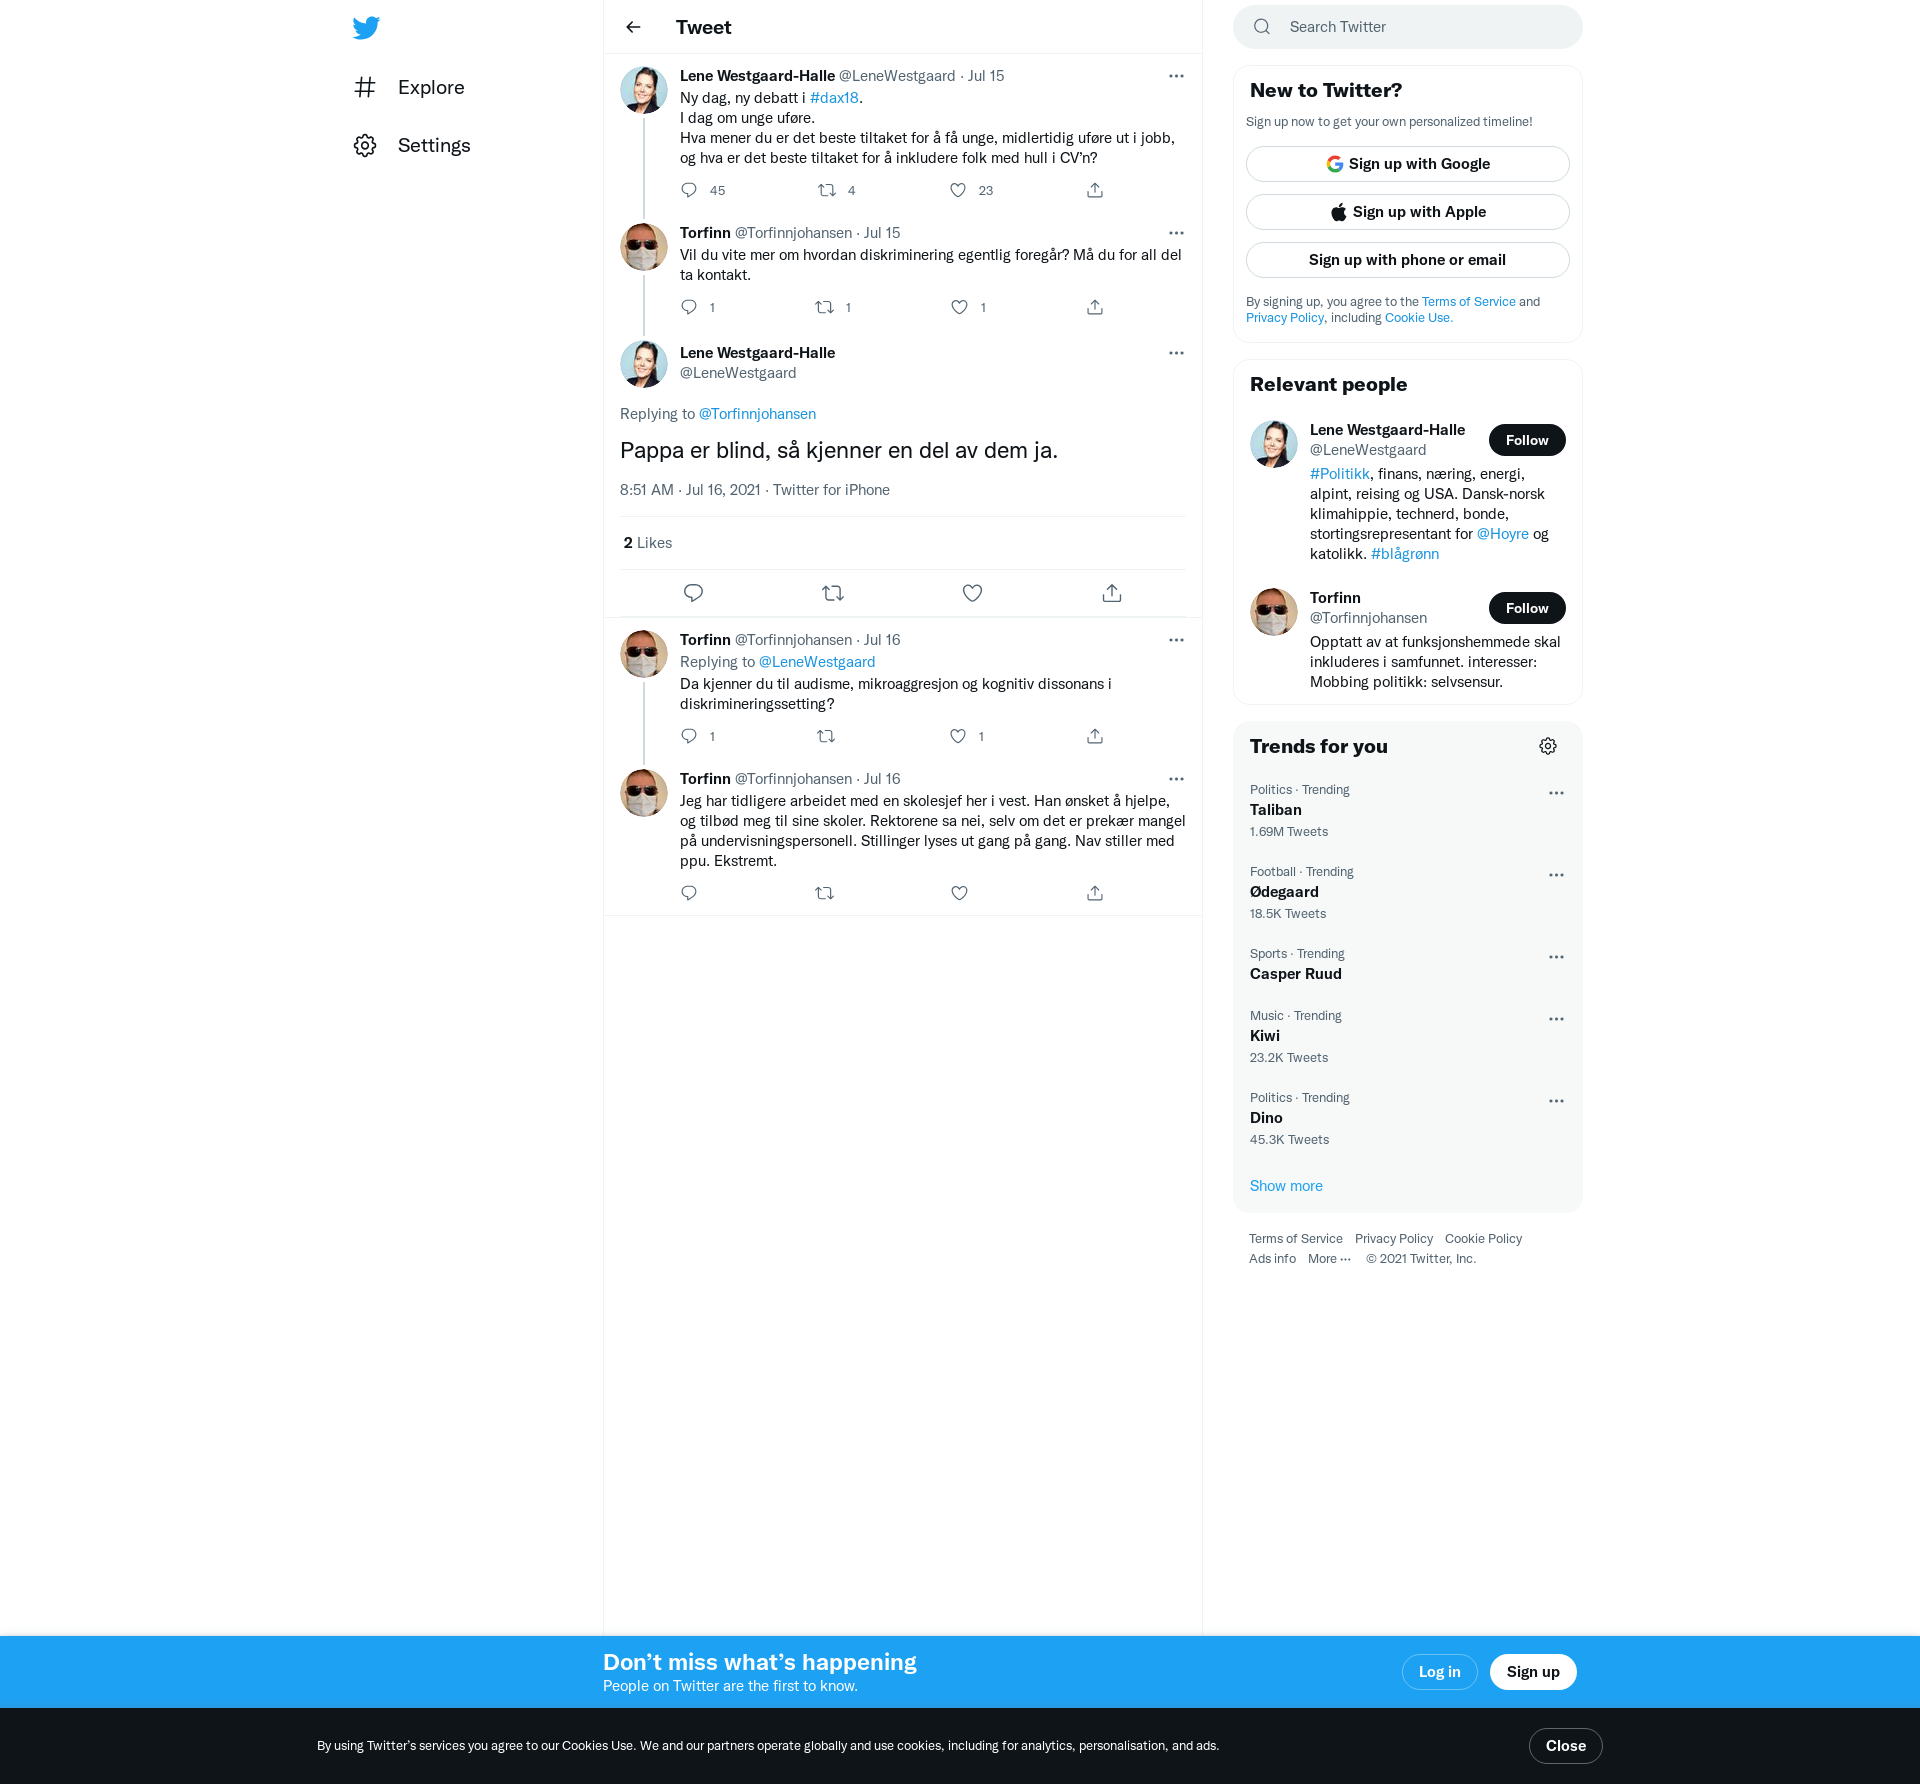Open @LeneWestgaard in Replying to line

817,662
